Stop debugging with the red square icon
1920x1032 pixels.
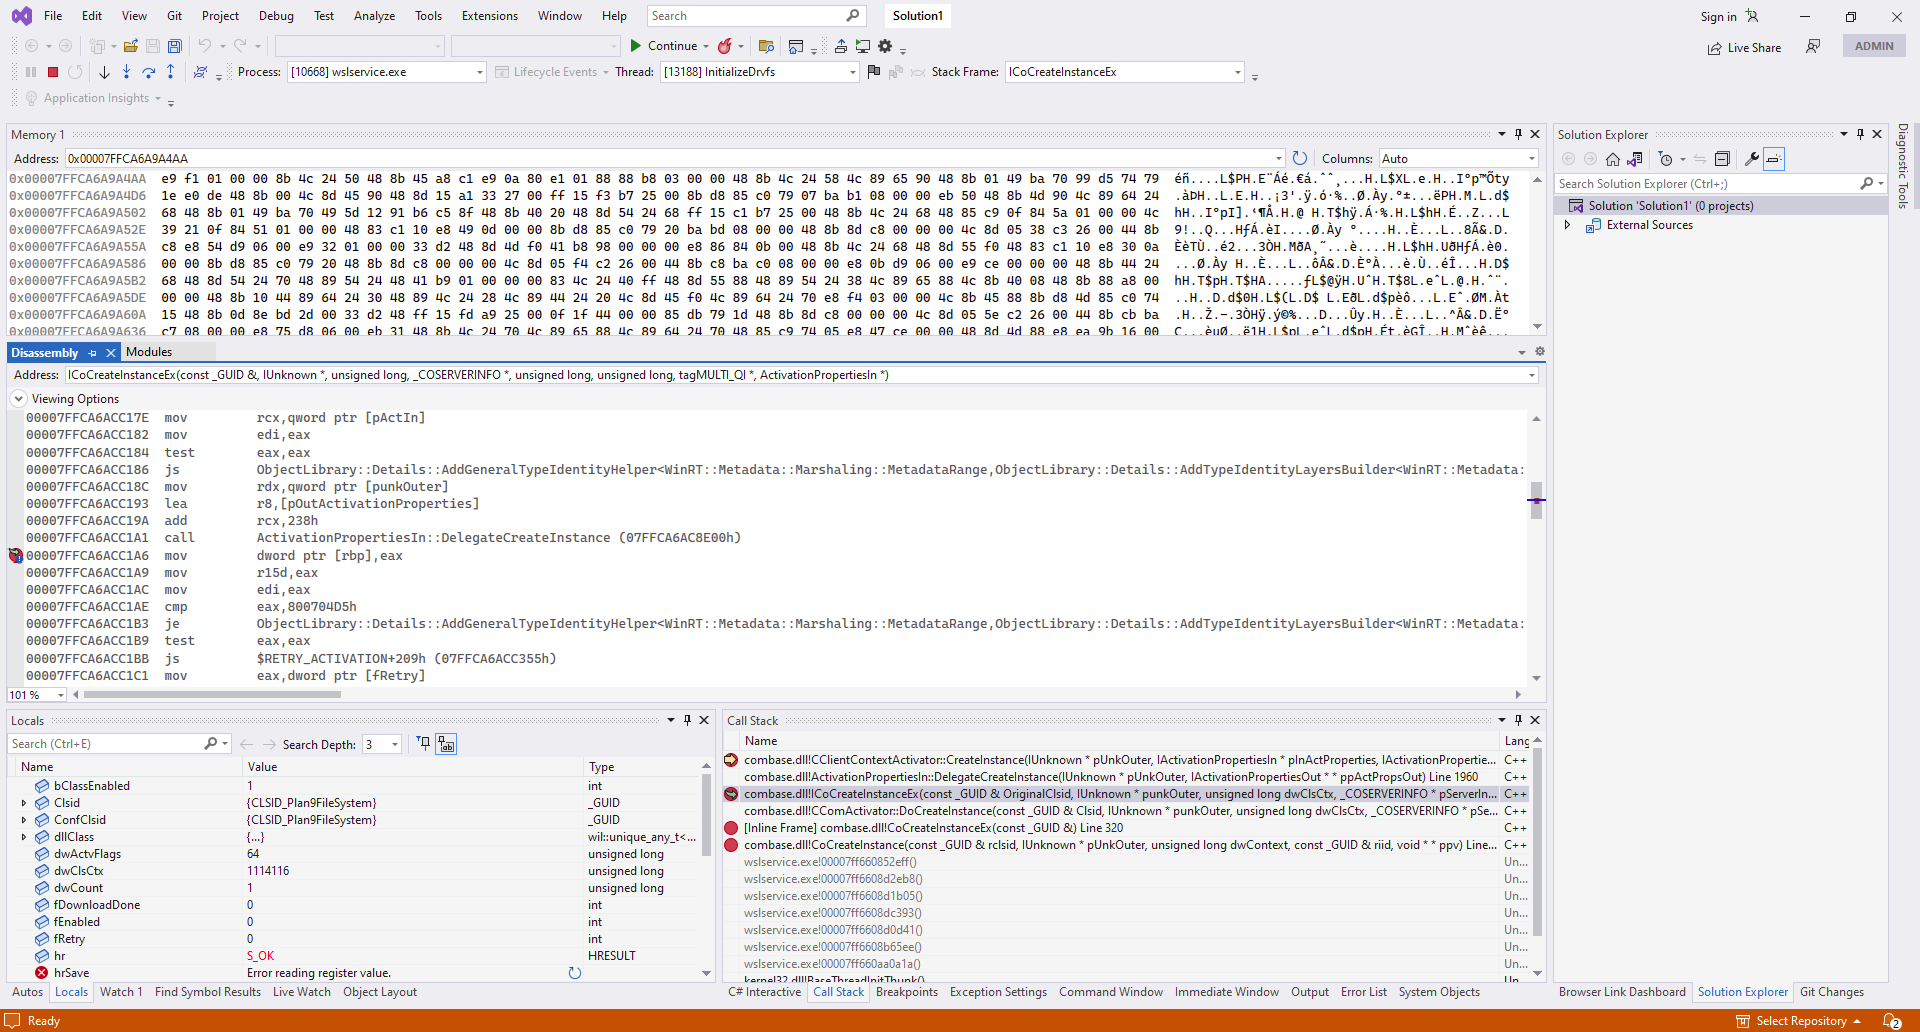pos(52,72)
